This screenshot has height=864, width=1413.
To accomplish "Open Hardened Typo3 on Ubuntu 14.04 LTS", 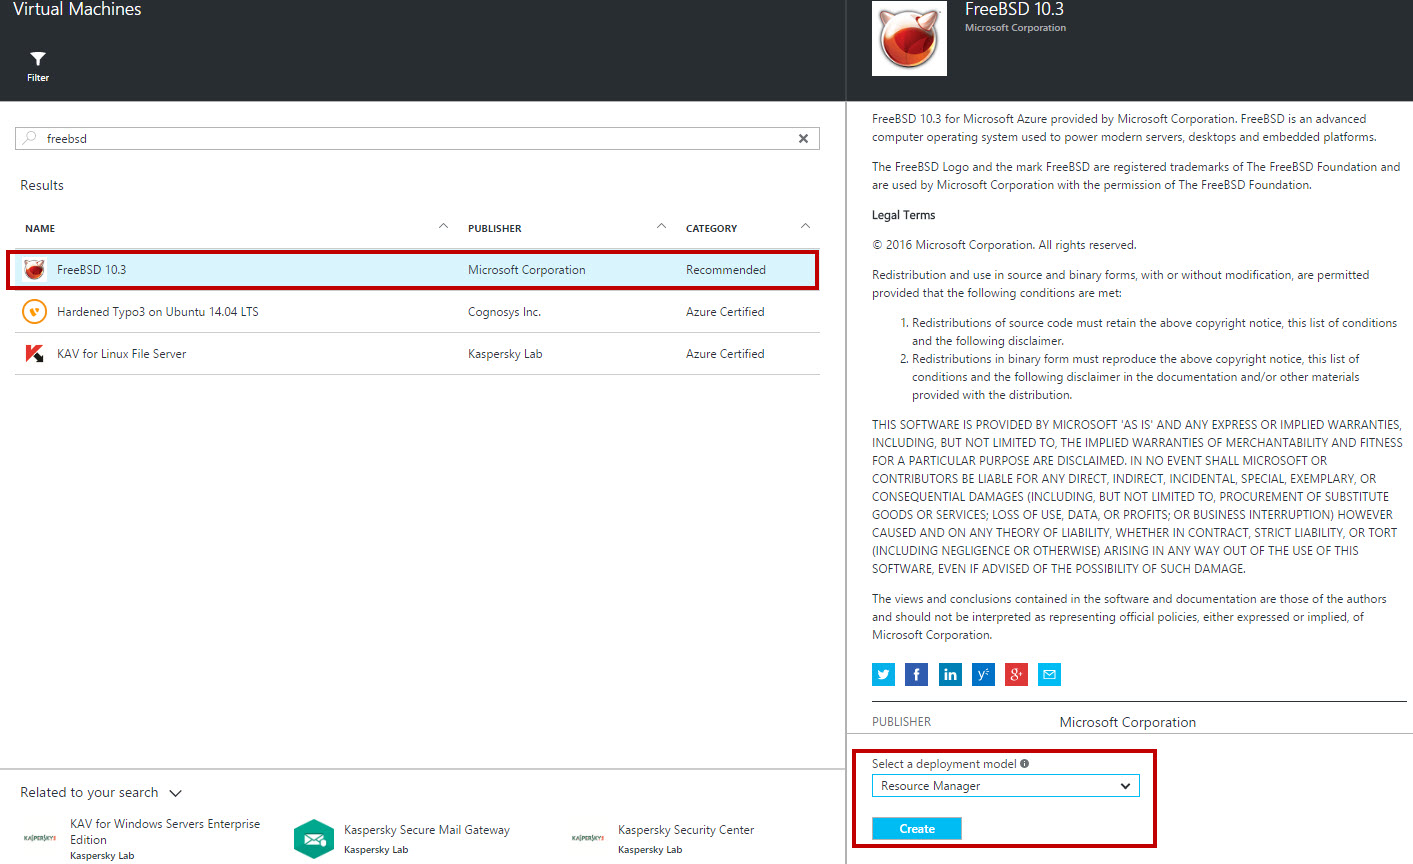I will point(158,312).
